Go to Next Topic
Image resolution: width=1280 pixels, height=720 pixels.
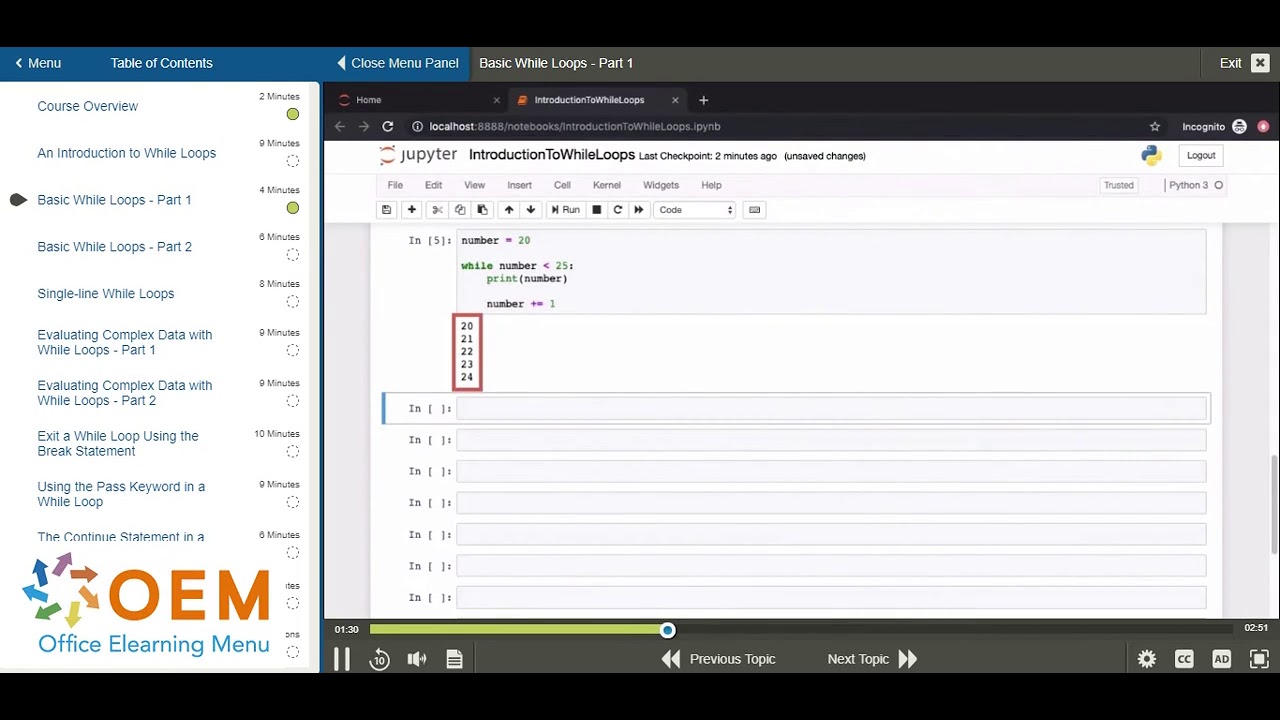tap(872, 659)
